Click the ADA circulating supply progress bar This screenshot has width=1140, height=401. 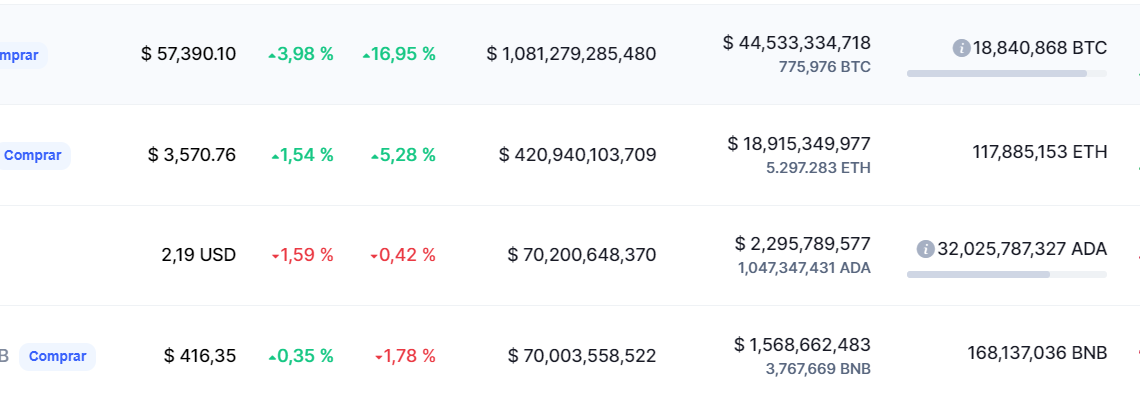pyautogui.click(x=1006, y=275)
